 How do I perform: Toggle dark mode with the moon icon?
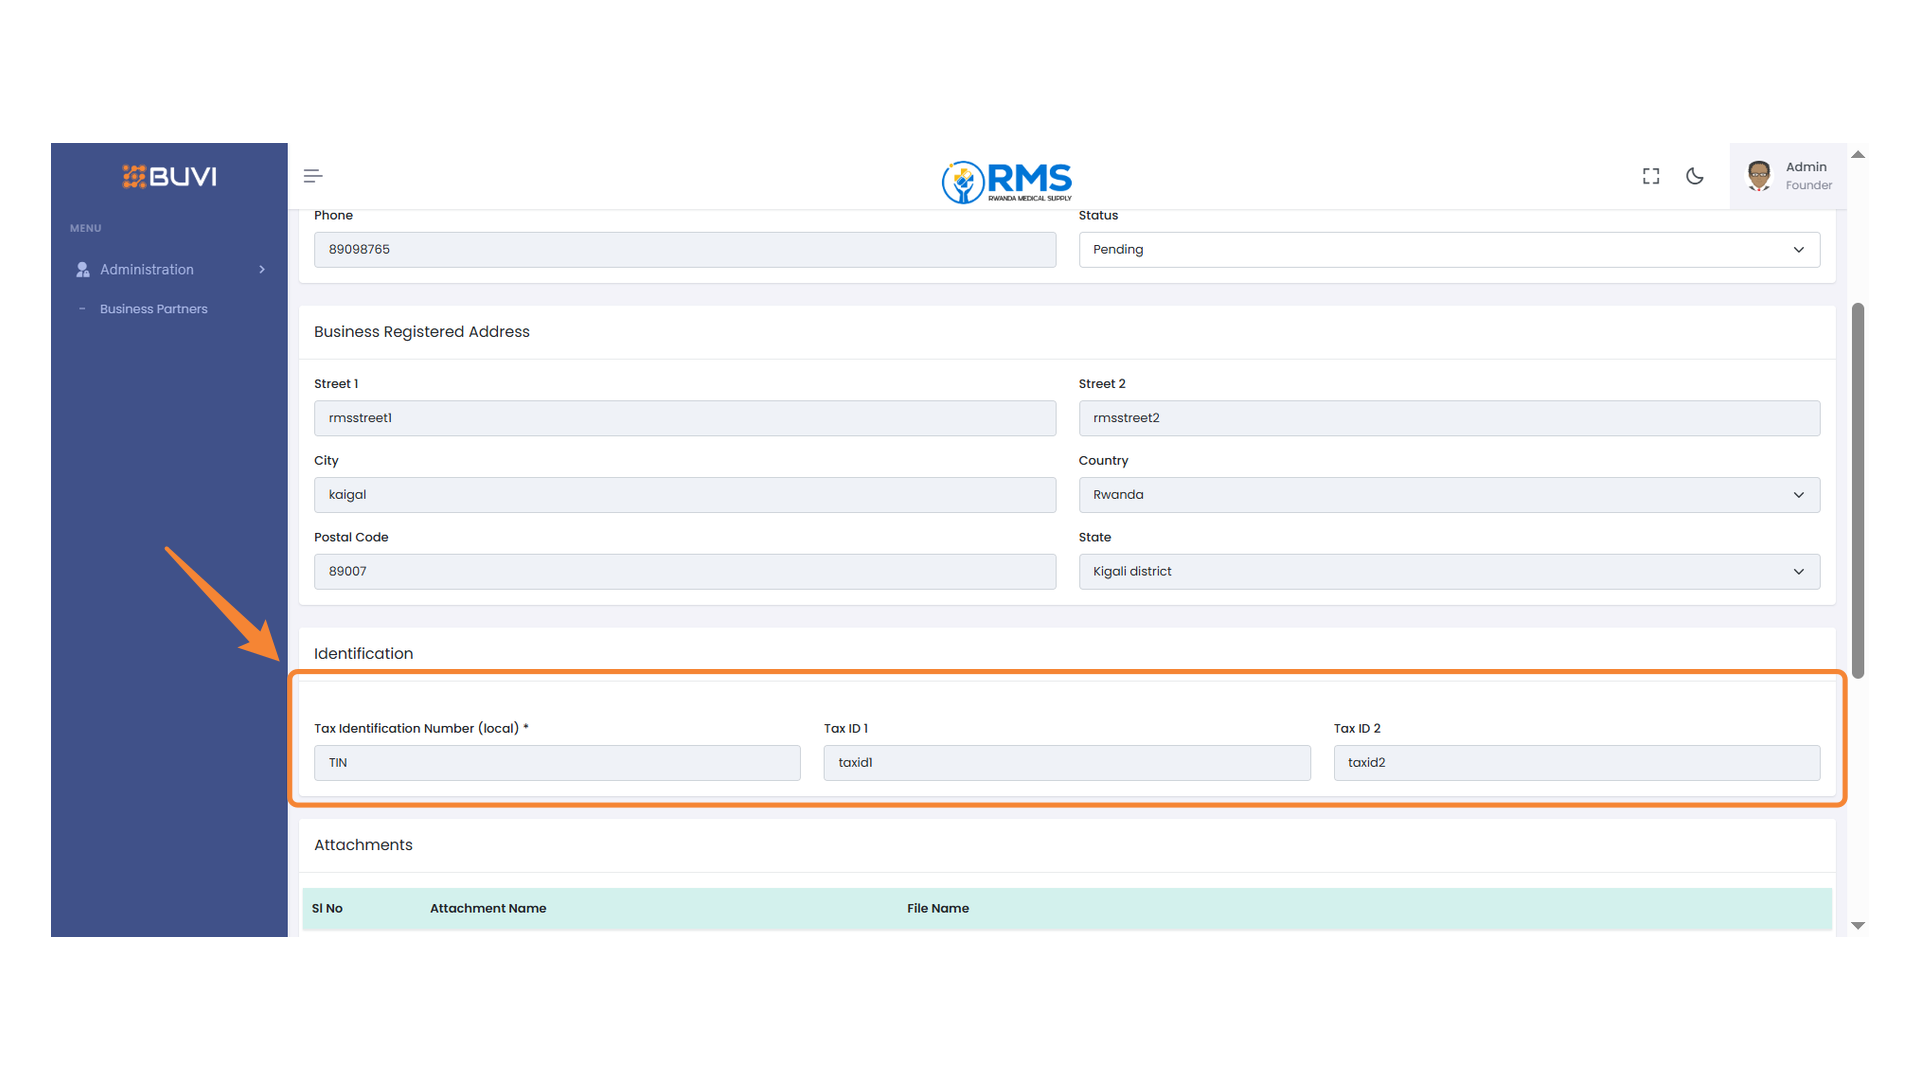[1694, 175]
